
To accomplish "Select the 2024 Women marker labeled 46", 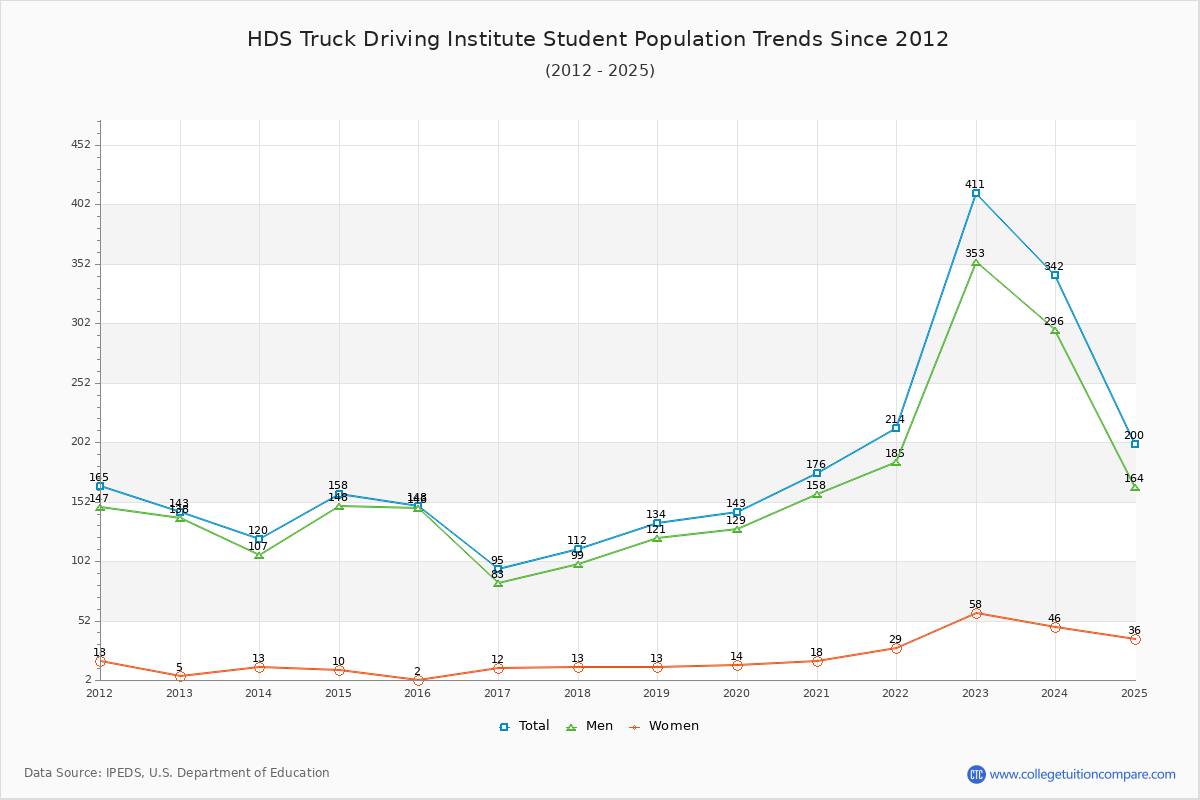I will pyautogui.click(x=1055, y=627).
